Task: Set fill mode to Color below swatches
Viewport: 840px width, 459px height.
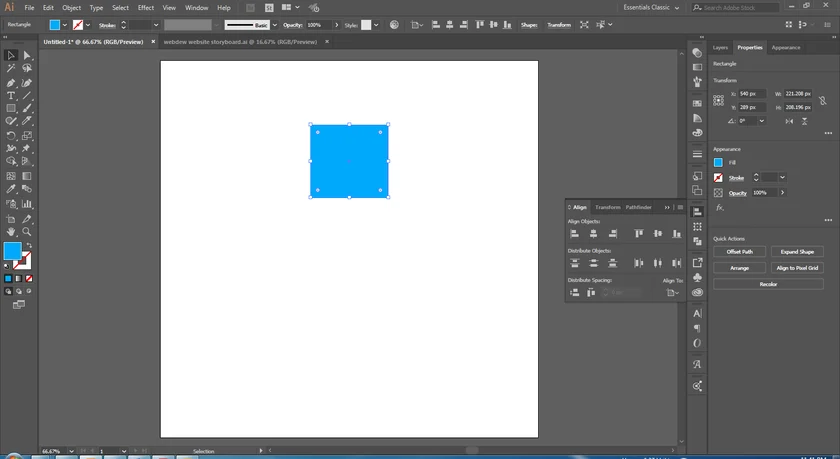Action: pos(8,279)
